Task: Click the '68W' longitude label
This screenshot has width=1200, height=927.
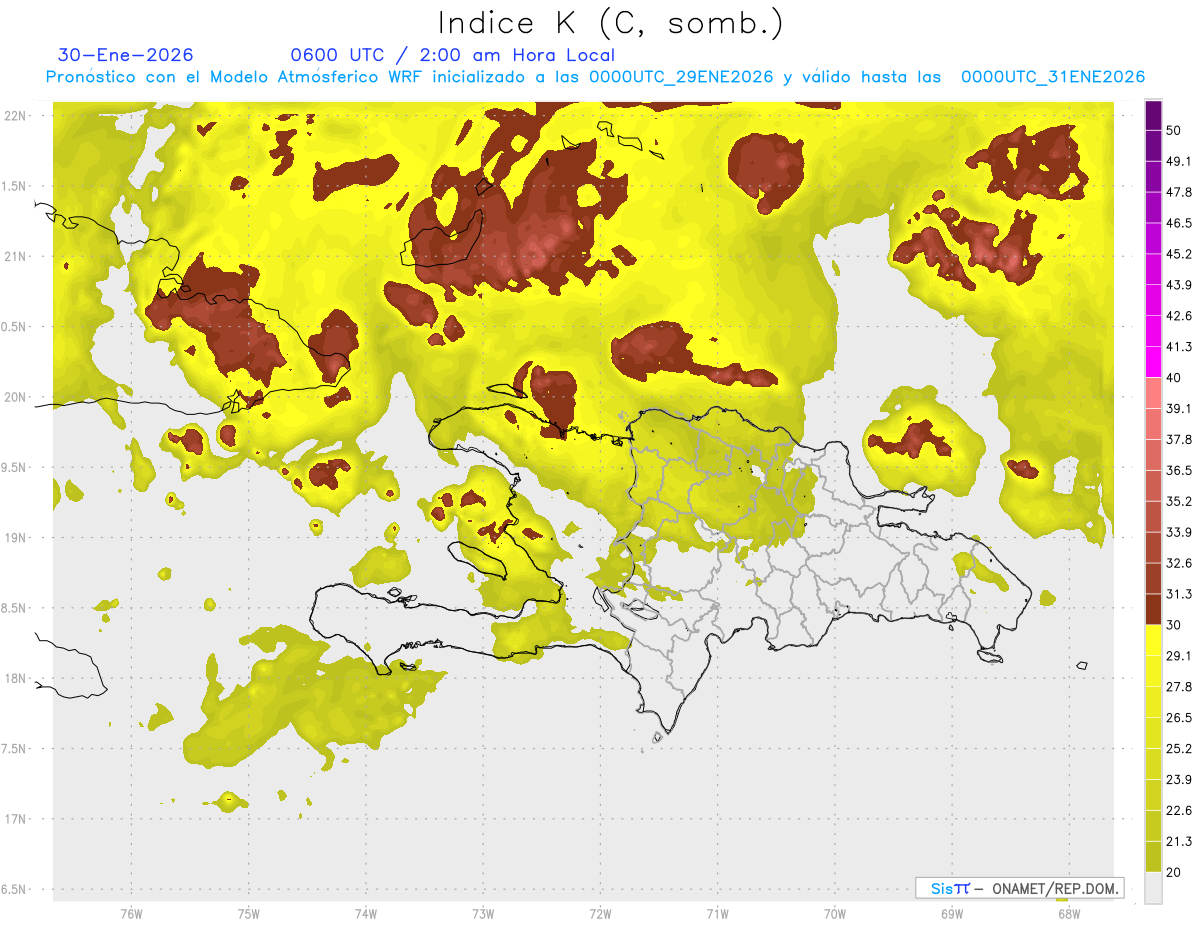Action: [1068, 913]
